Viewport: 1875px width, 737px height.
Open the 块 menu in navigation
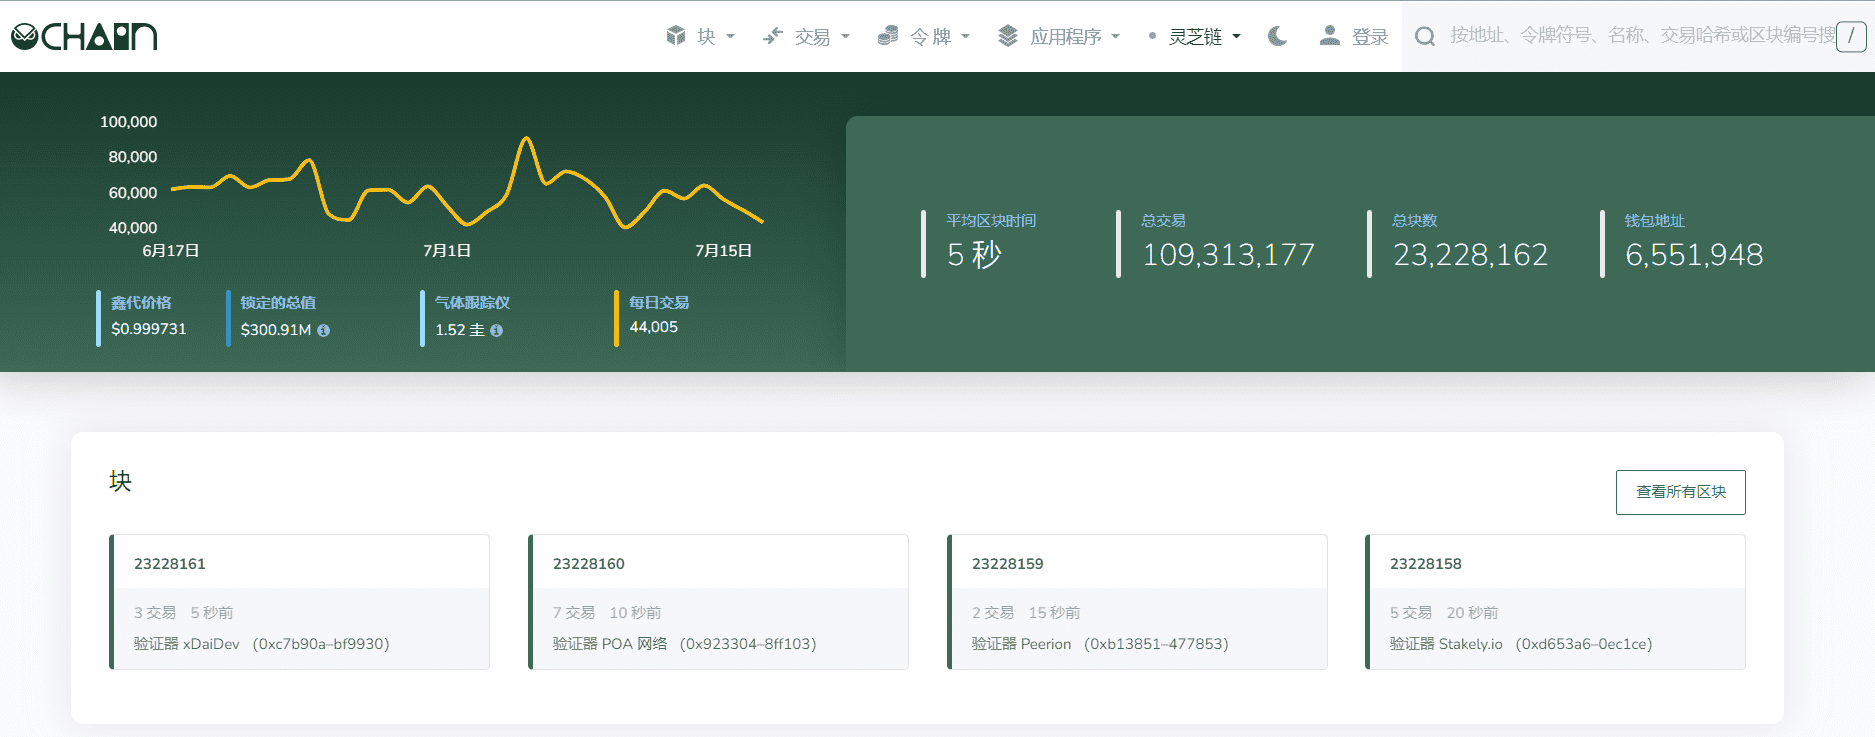tap(706, 37)
